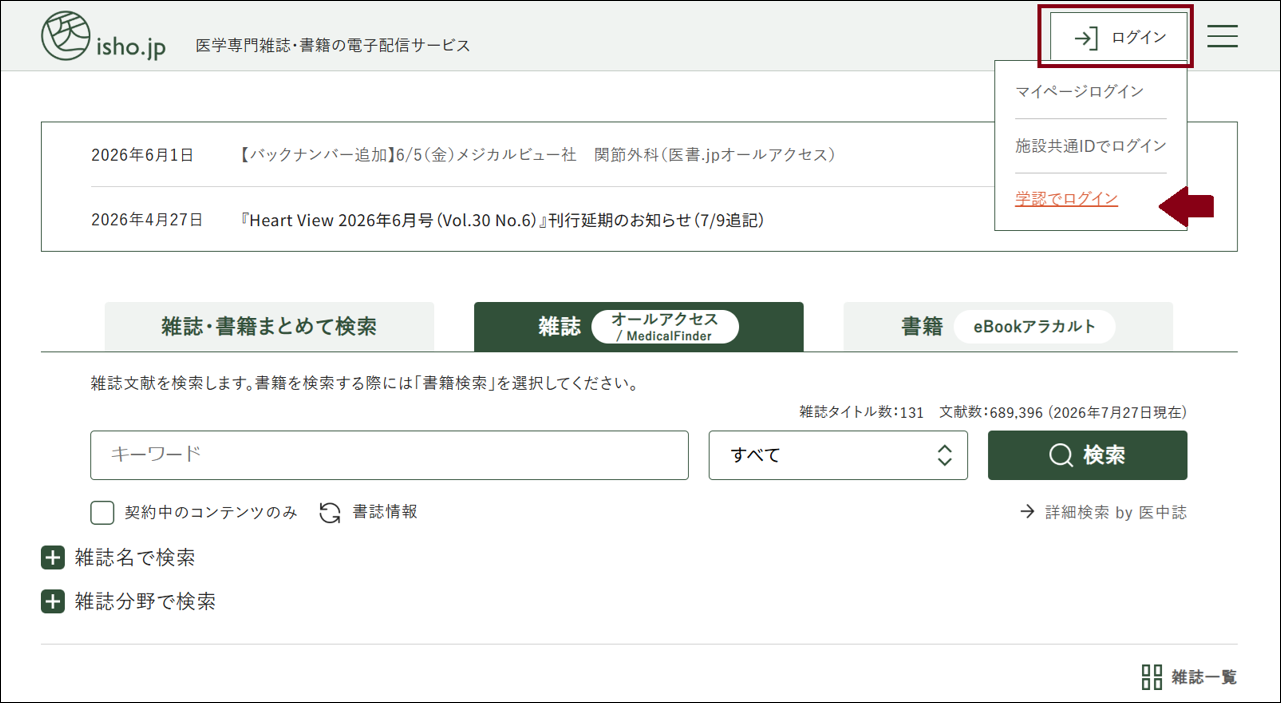Click 医学専門雑誌・書籍の電子配信サービス tagline
Image resolution: width=1281 pixels, height=703 pixels.
click(333, 45)
